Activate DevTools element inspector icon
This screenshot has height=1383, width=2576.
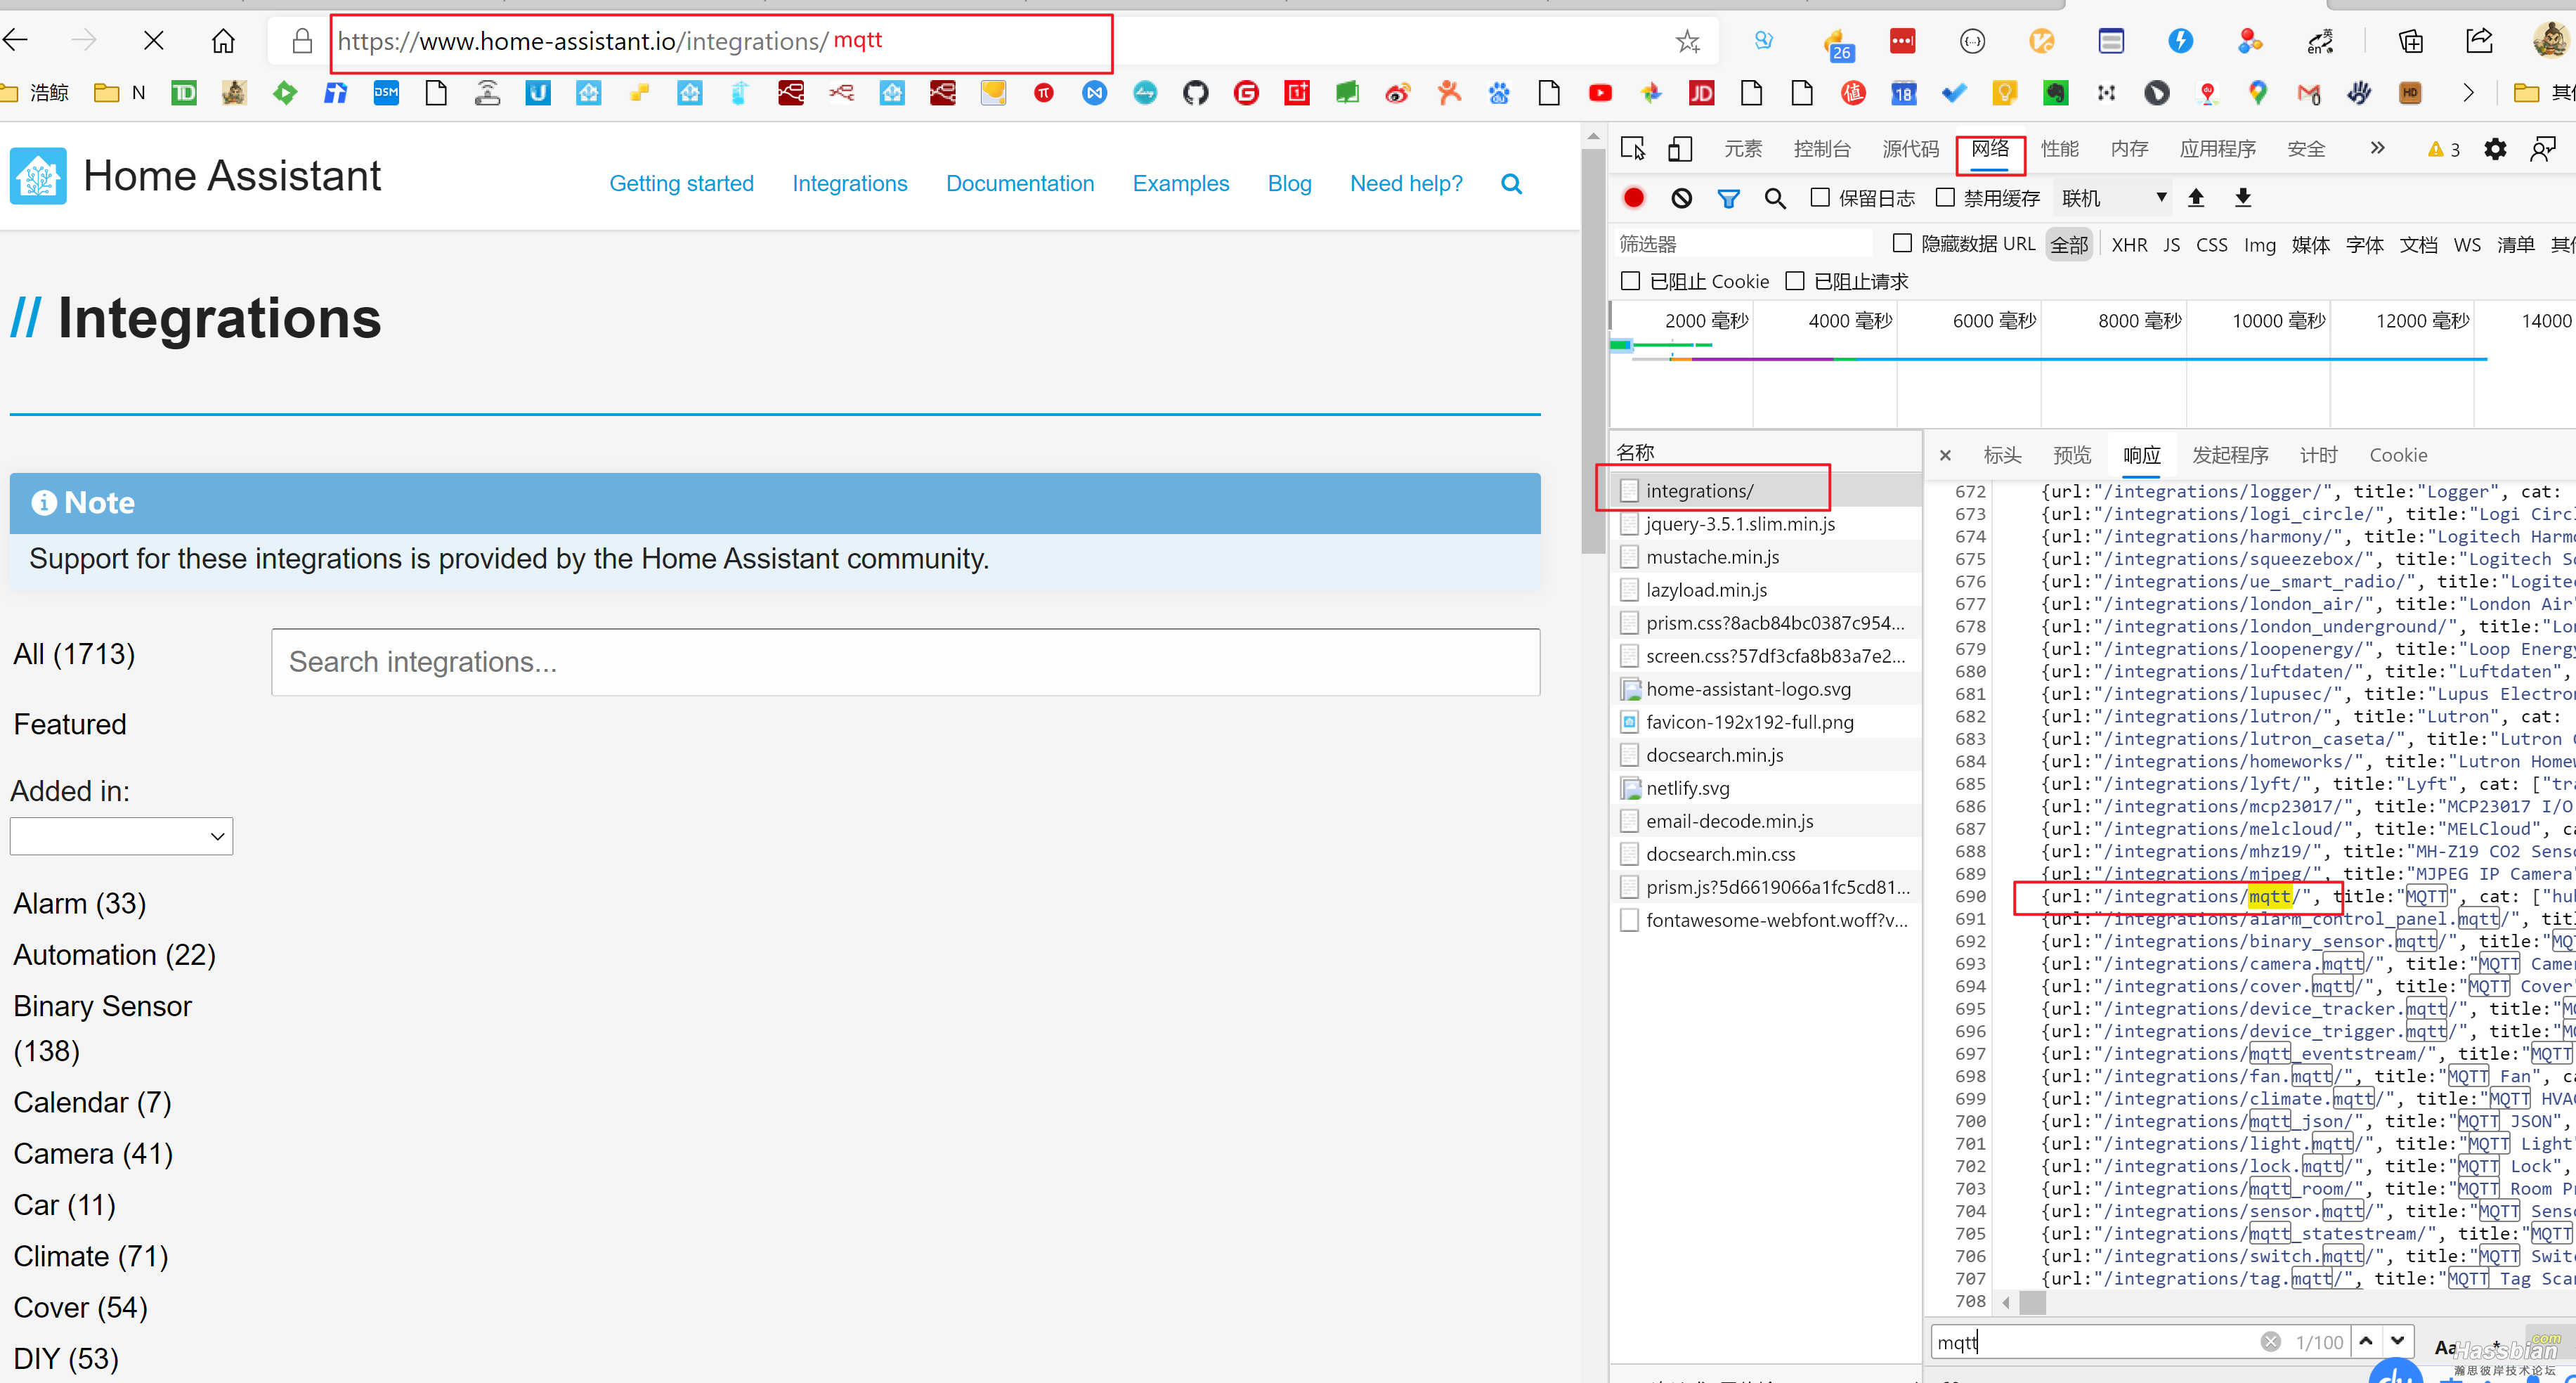click(x=1632, y=149)
